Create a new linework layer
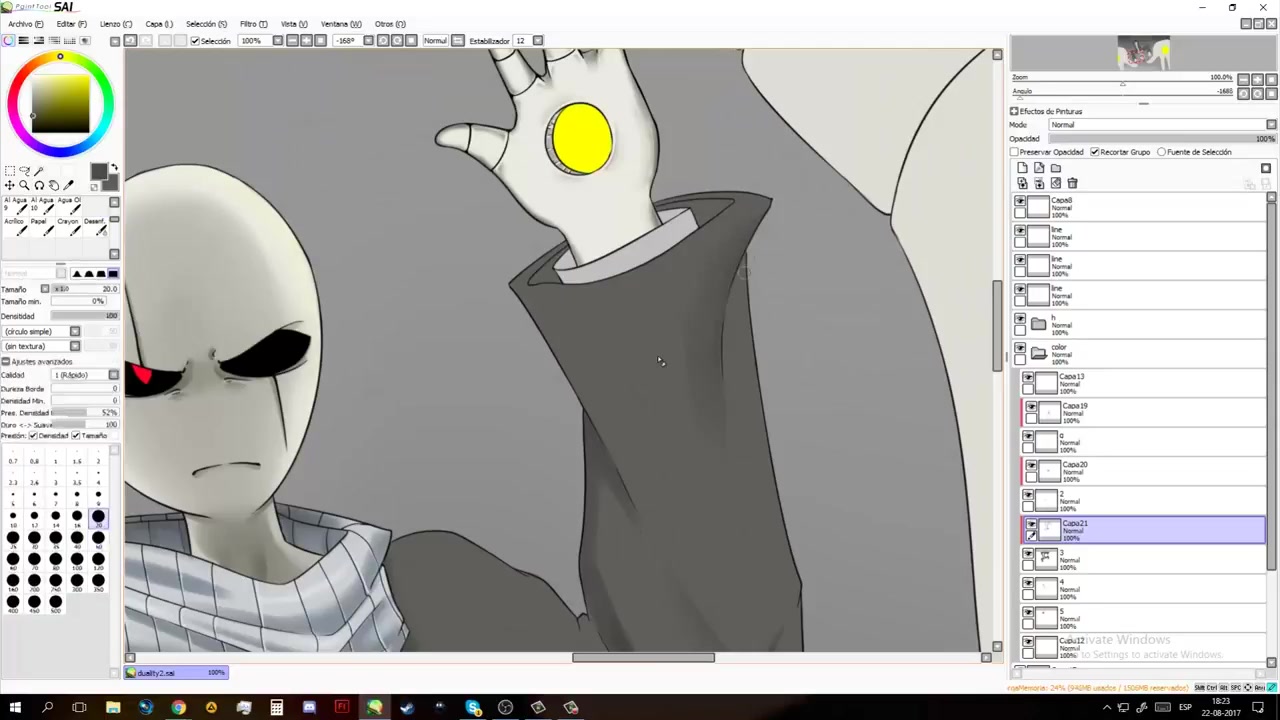The width and height of the screenshot is (1280, 720). click(1039, 168)
